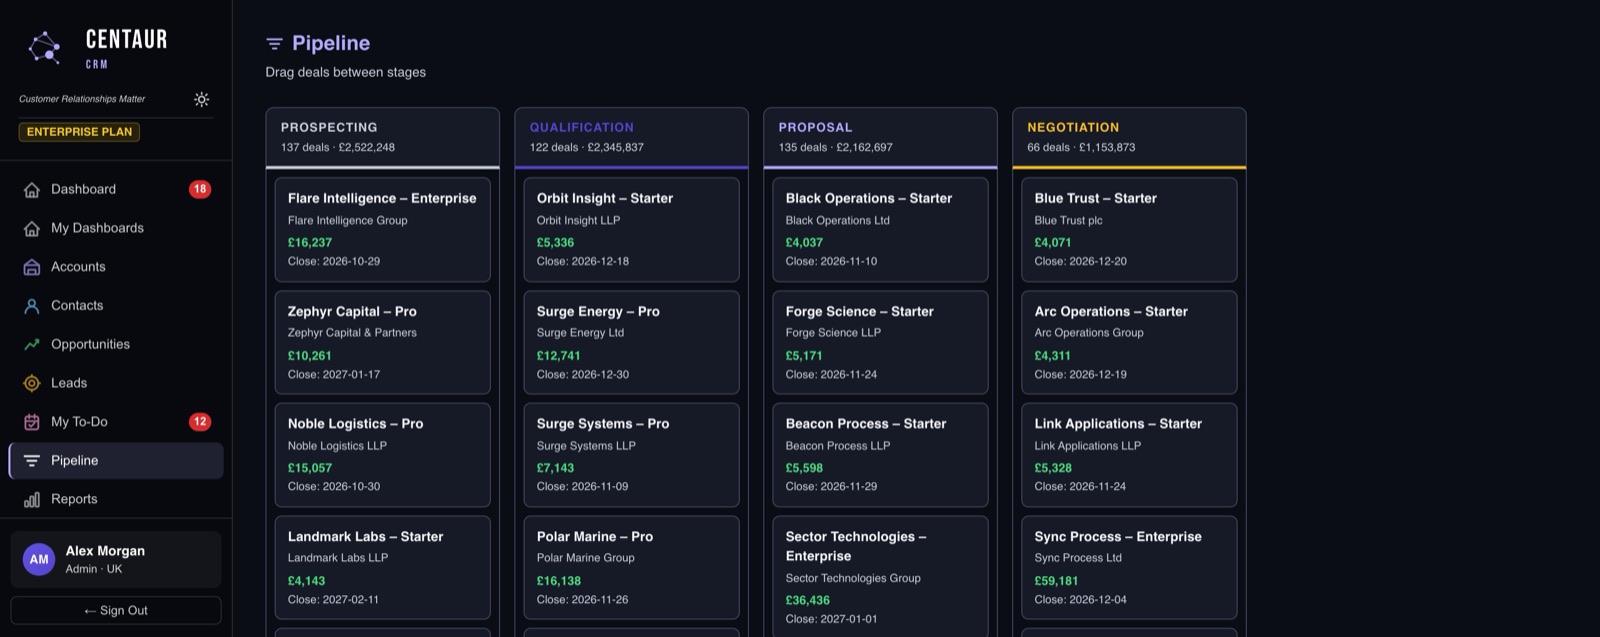Click the Negotiation column header
The height and width of the screenshot is (637, 1600).
(1129, 137)
